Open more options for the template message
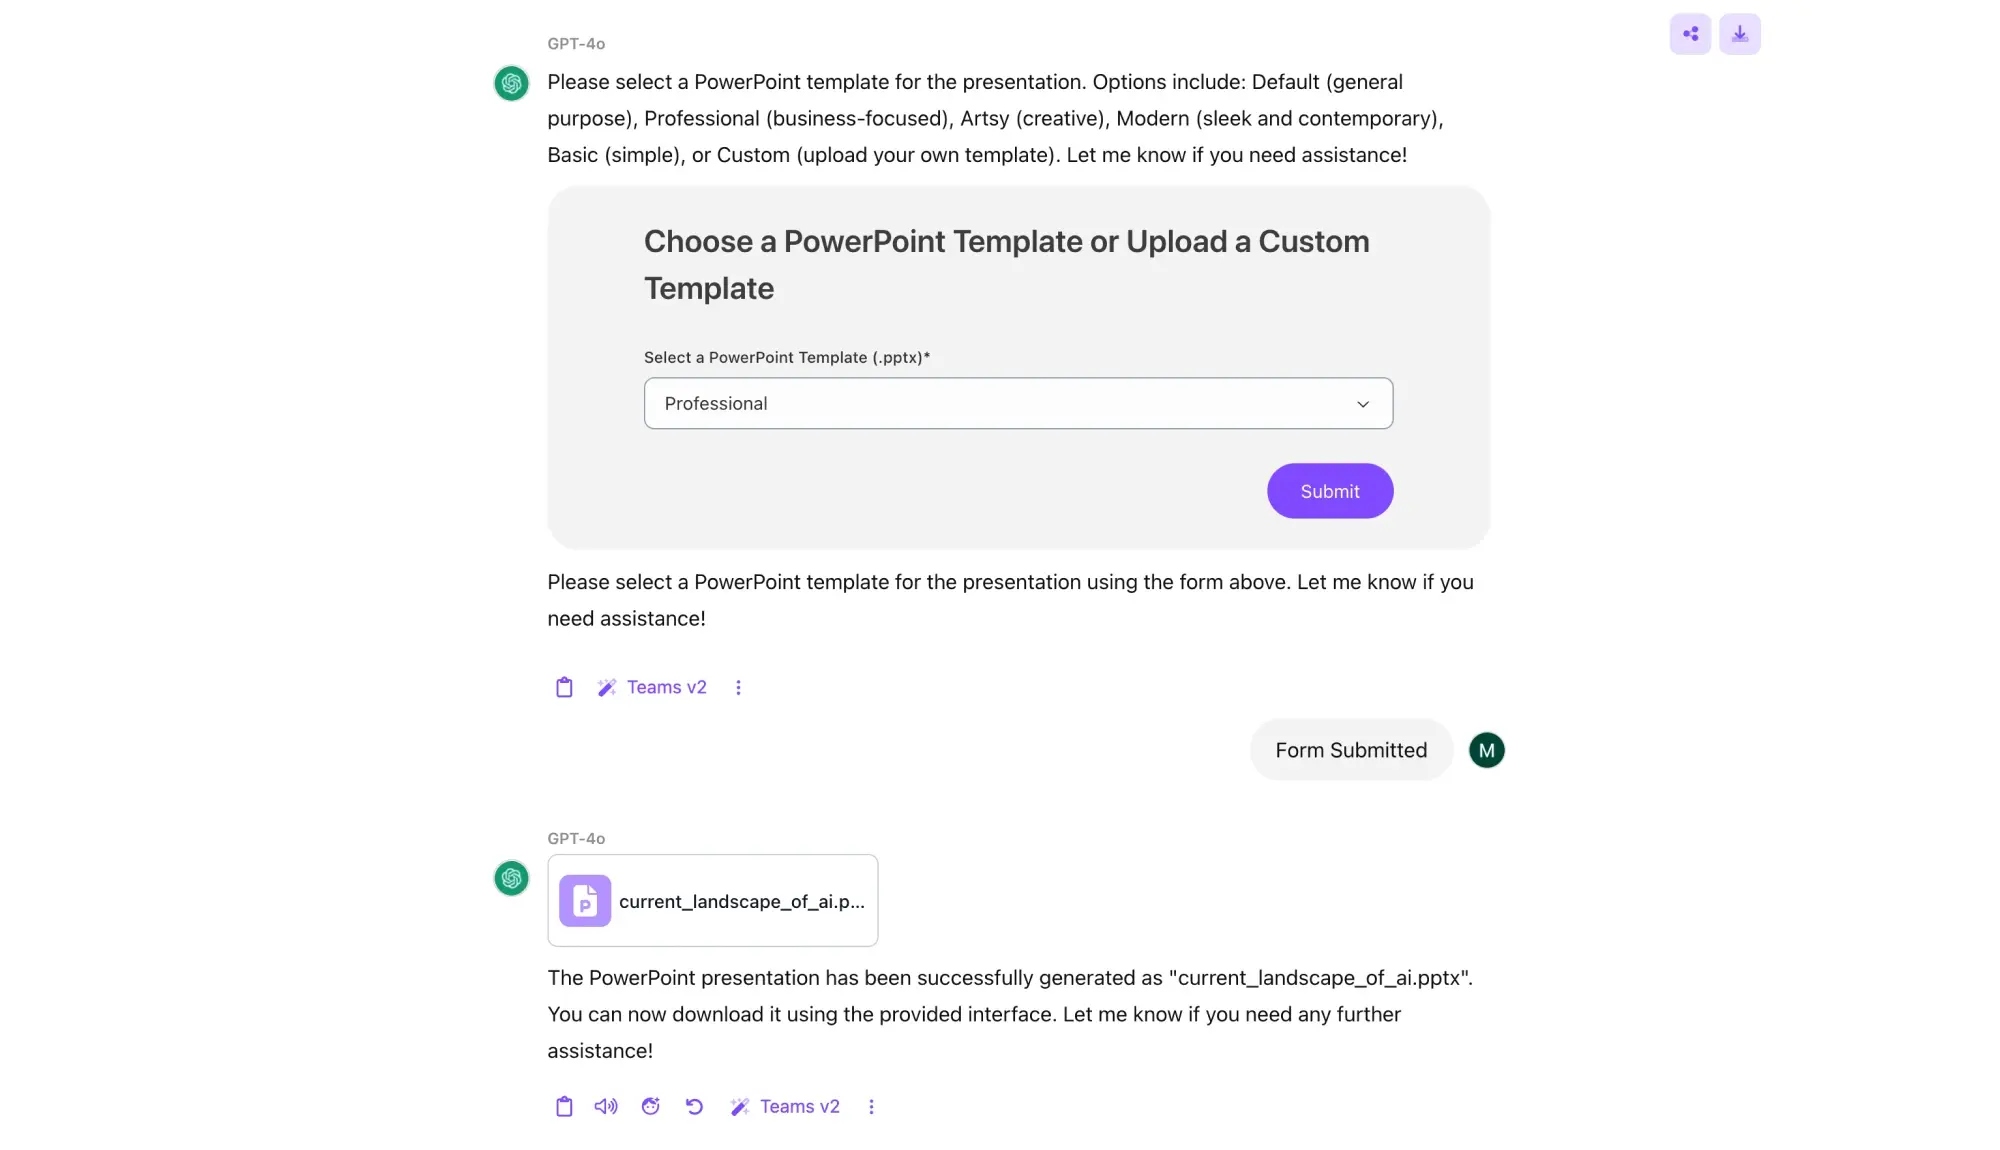The height and width of the screenshot is (1150, 2000). (x=739, y=687)
